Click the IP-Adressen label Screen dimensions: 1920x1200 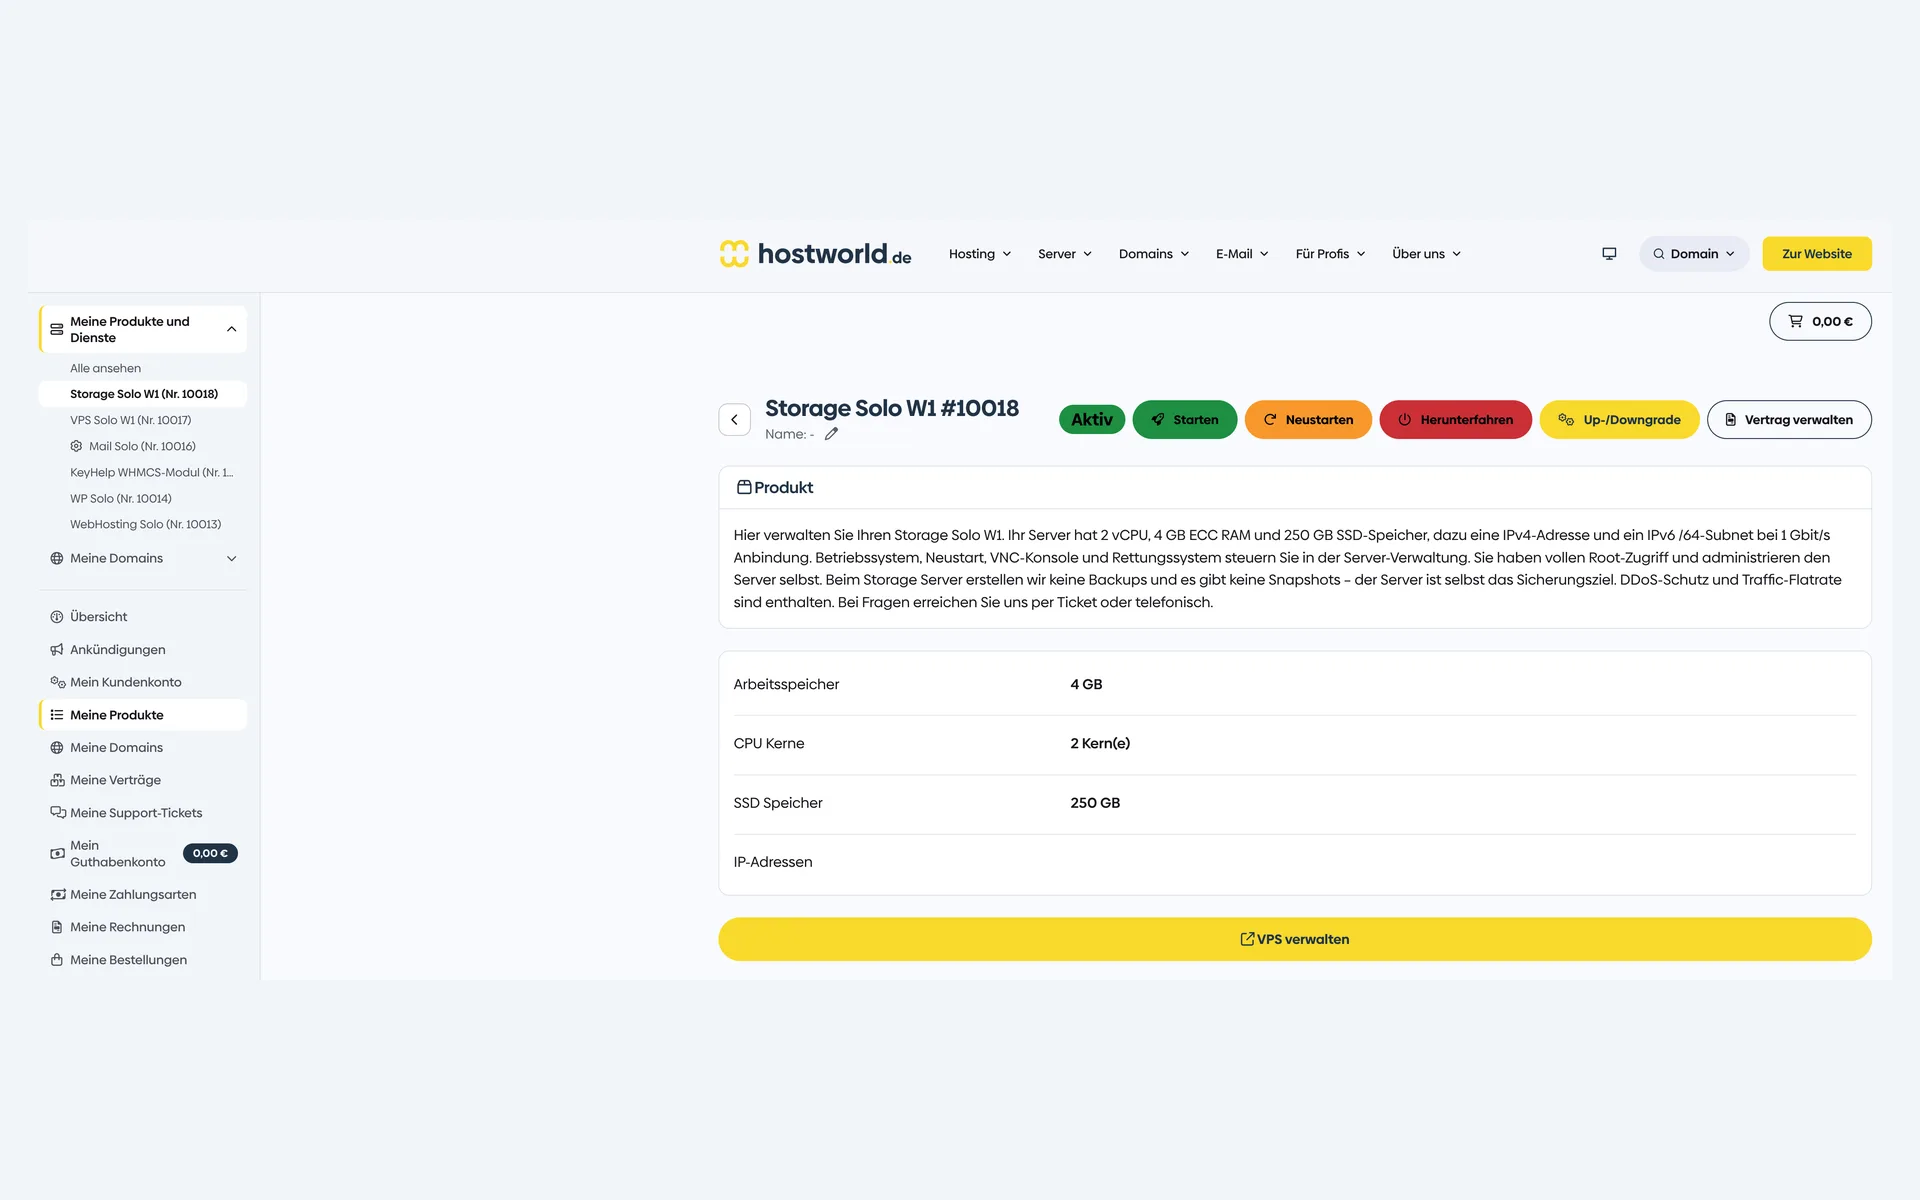772,862
